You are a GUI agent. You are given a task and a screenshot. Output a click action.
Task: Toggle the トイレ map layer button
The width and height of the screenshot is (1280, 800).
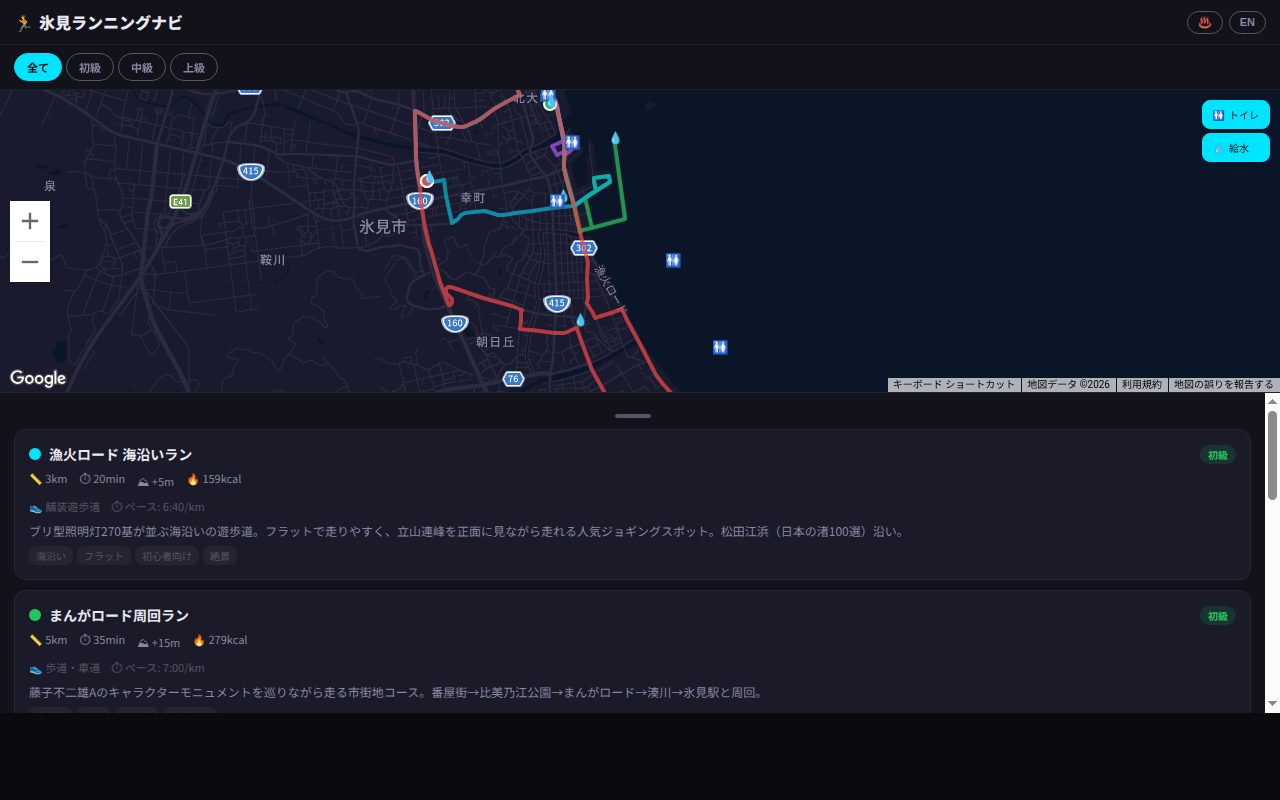[1235, 114]
